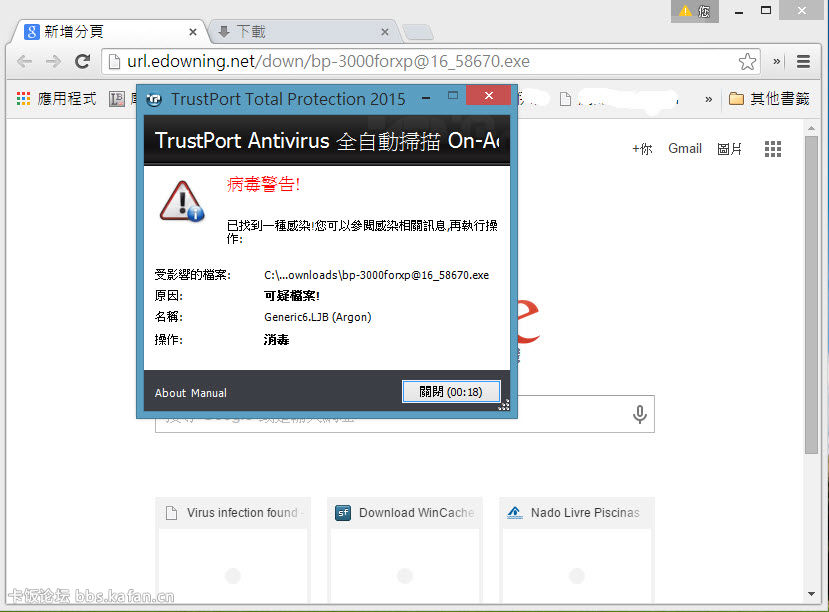Open a new tab with the new tab button
This screenshot has width=829, height=612.
418,32
